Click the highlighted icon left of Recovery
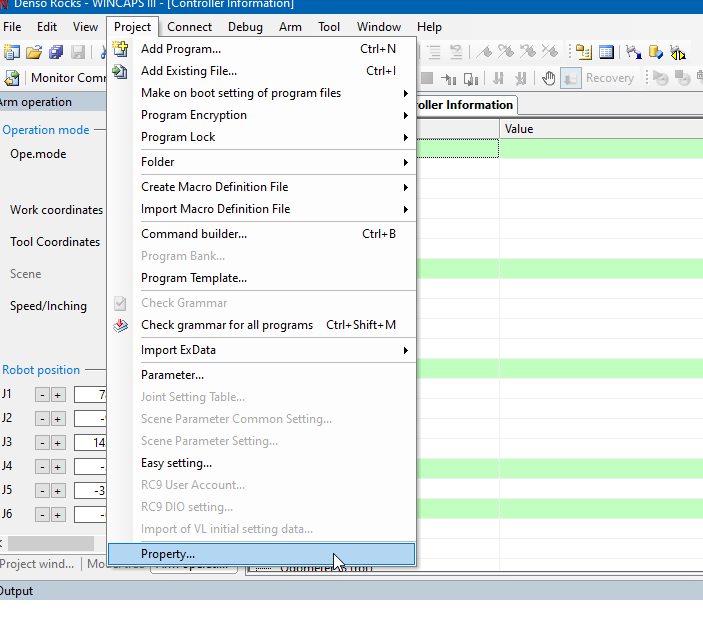The height and width of the screenshot is (622, 703). [571, 78]
